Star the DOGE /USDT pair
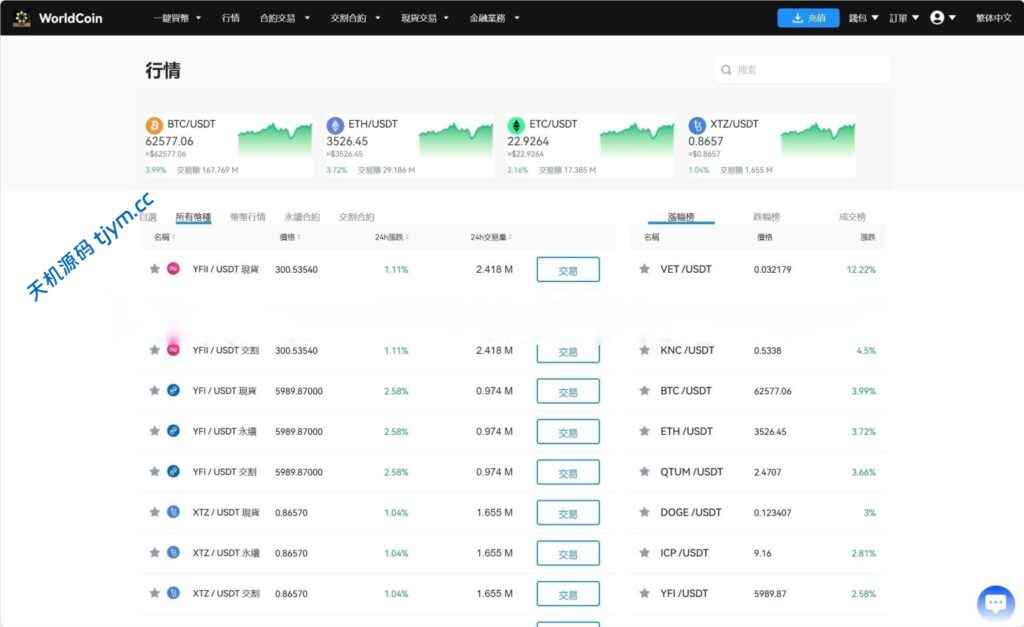1024x627 pixels. 645,512
